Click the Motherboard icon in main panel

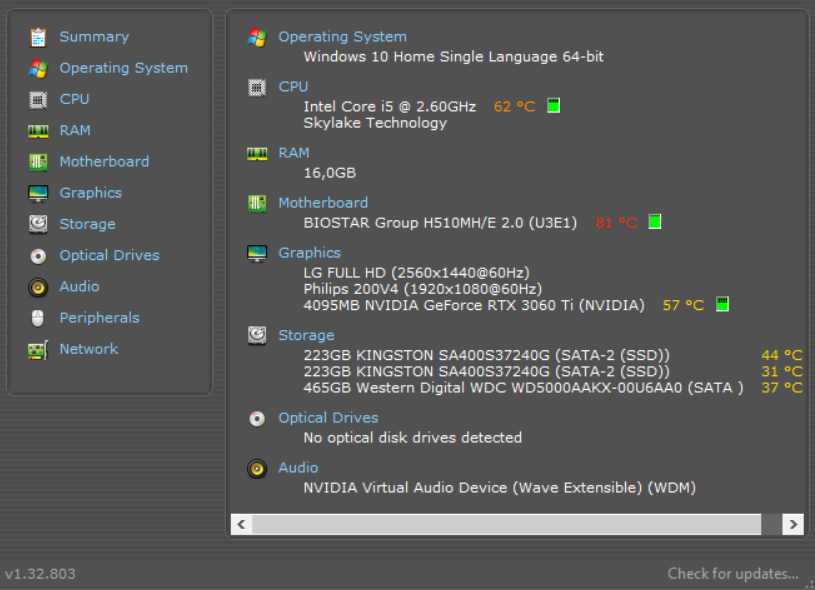(x=257, y=203)
